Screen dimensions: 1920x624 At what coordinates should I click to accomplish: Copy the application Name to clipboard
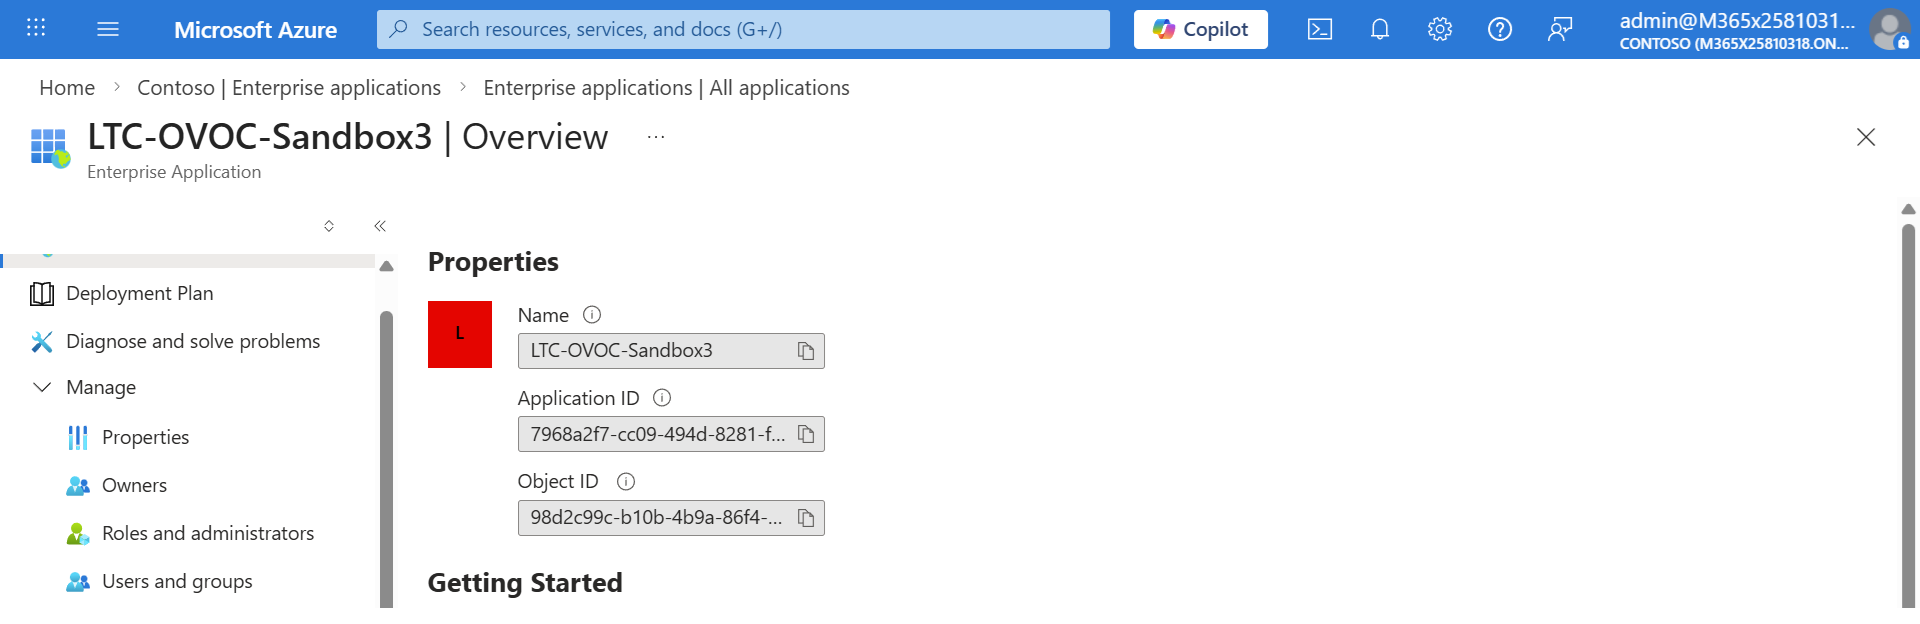point(806,351)
